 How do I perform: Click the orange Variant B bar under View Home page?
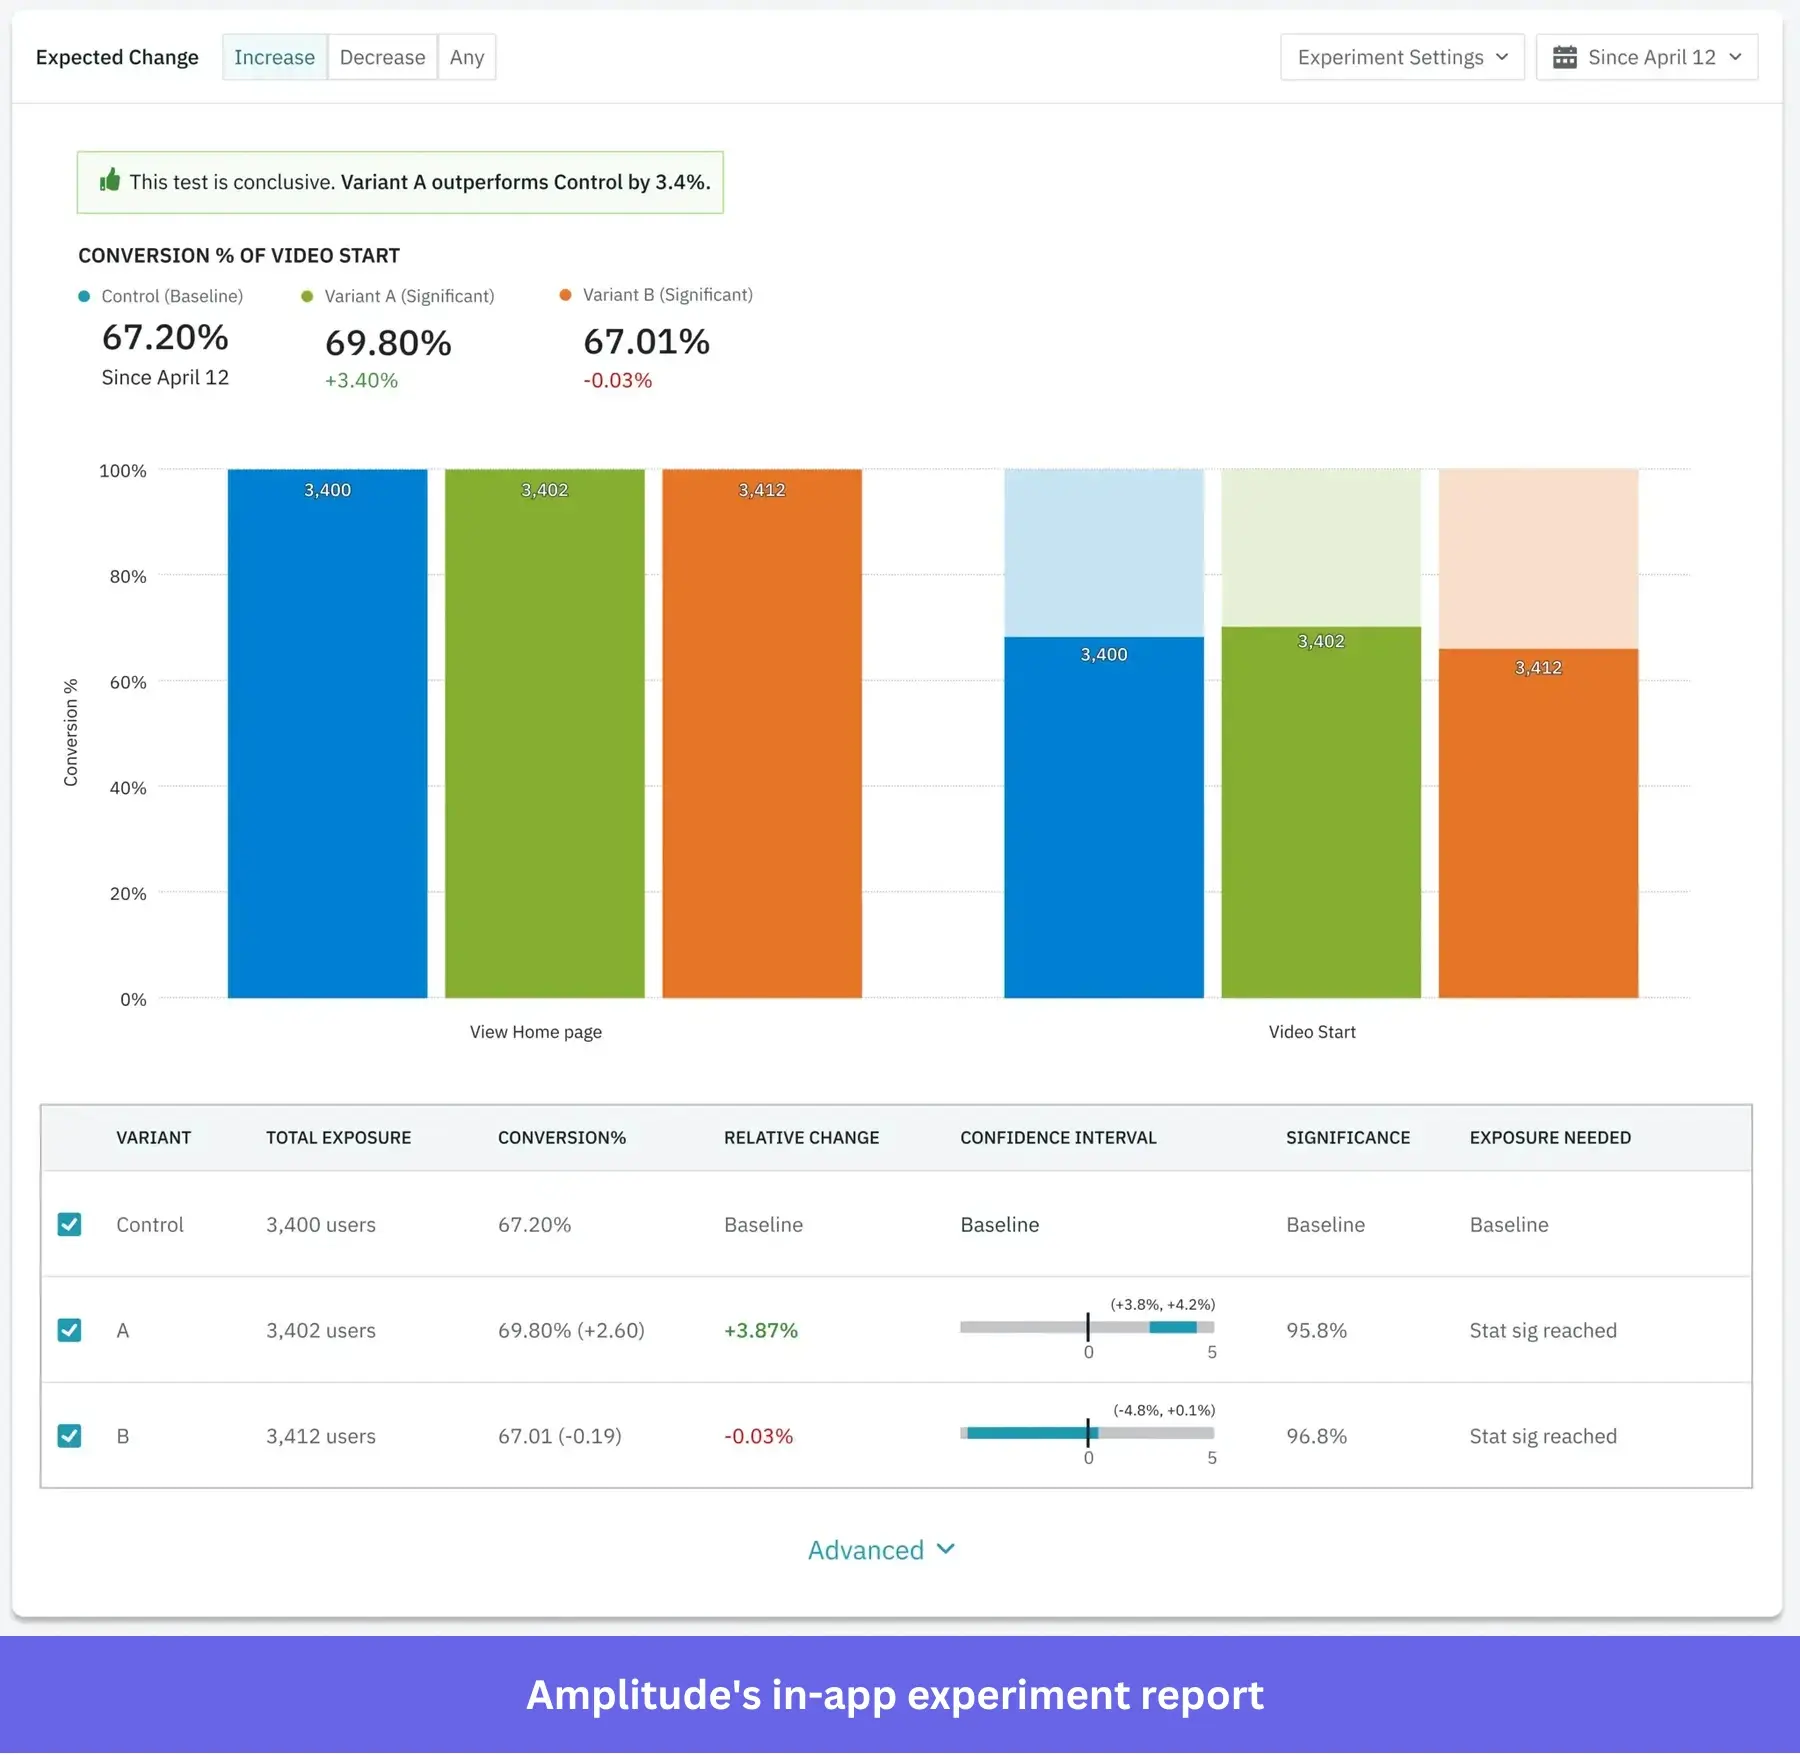tap(760, 730)
